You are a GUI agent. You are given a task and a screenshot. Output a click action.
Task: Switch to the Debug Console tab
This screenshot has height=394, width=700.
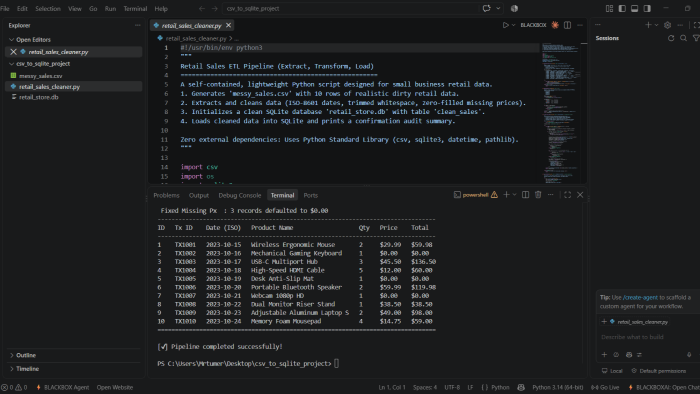coord(240,195)
